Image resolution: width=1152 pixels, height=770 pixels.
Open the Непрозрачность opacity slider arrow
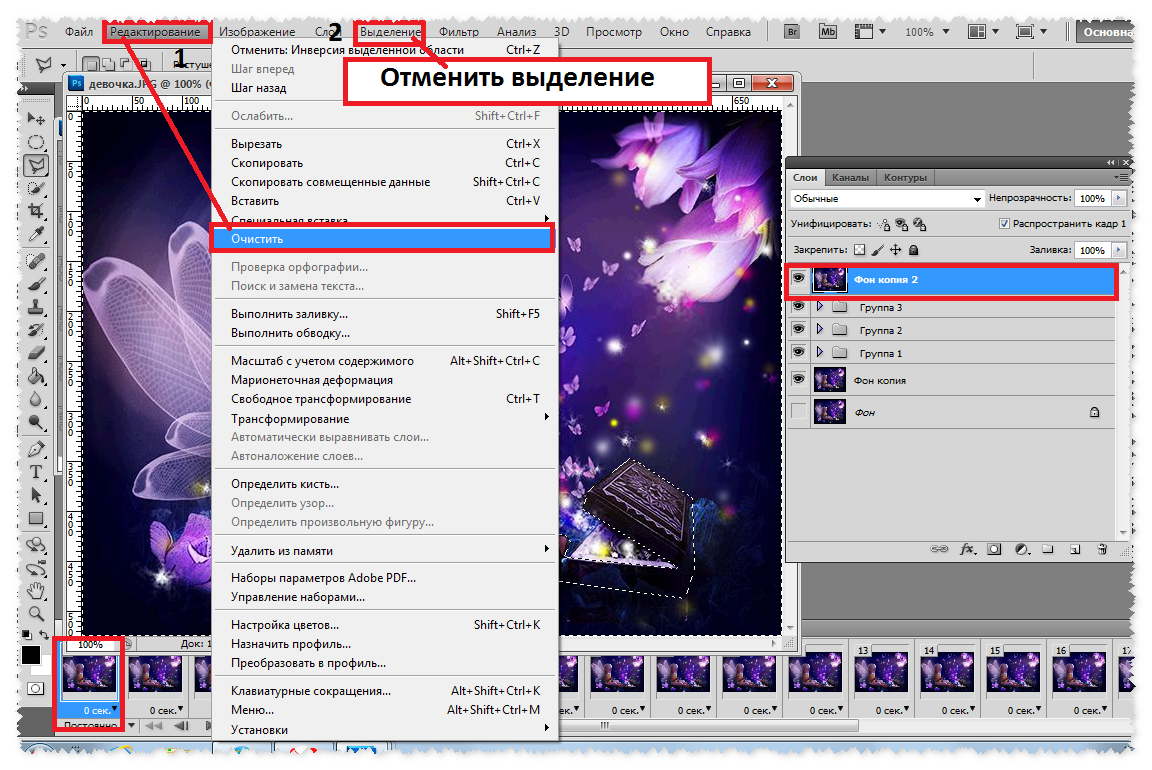[1118, 198]
